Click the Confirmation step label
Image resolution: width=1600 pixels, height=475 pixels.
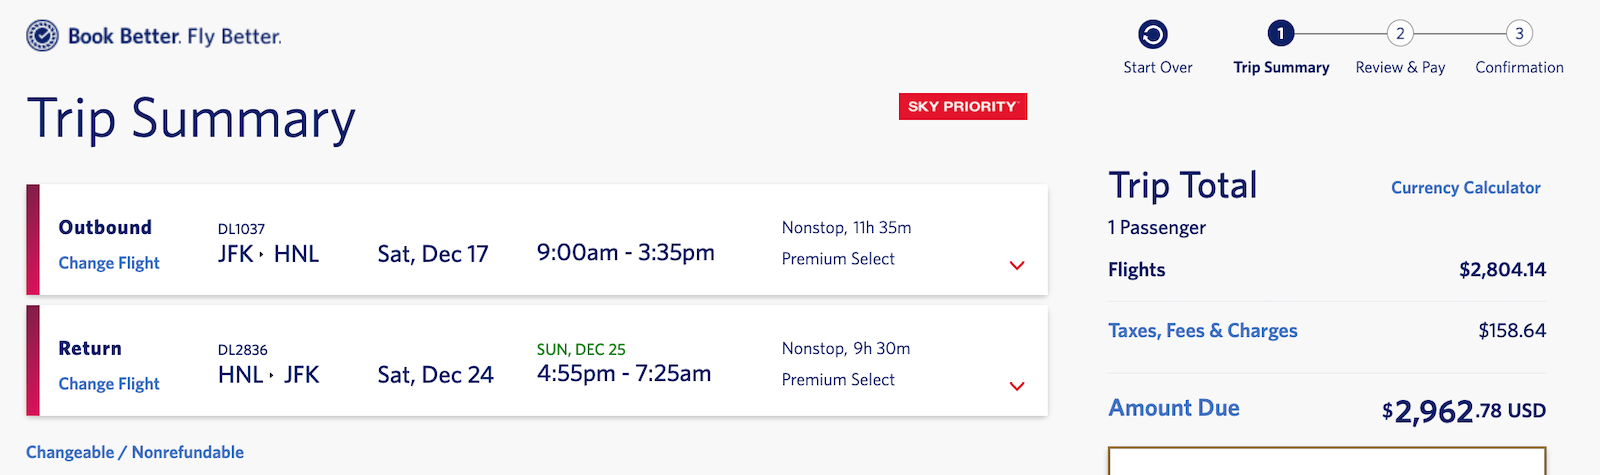[x=1519, y=67]
